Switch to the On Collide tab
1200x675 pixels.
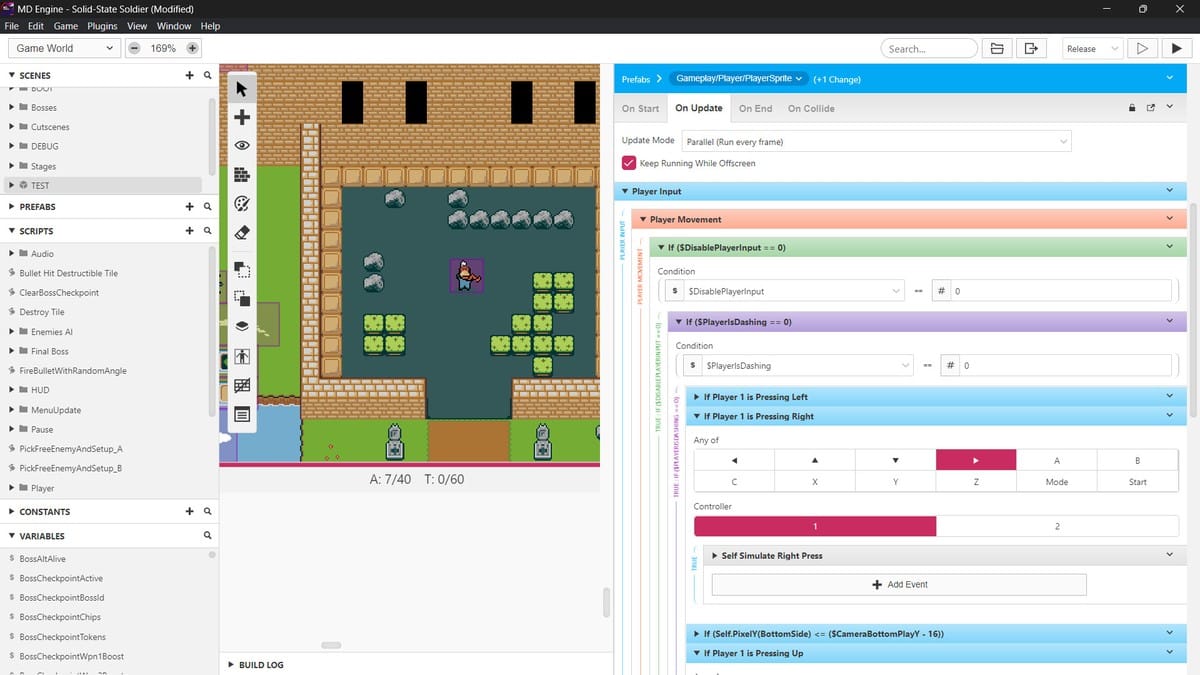coord(811,108)
